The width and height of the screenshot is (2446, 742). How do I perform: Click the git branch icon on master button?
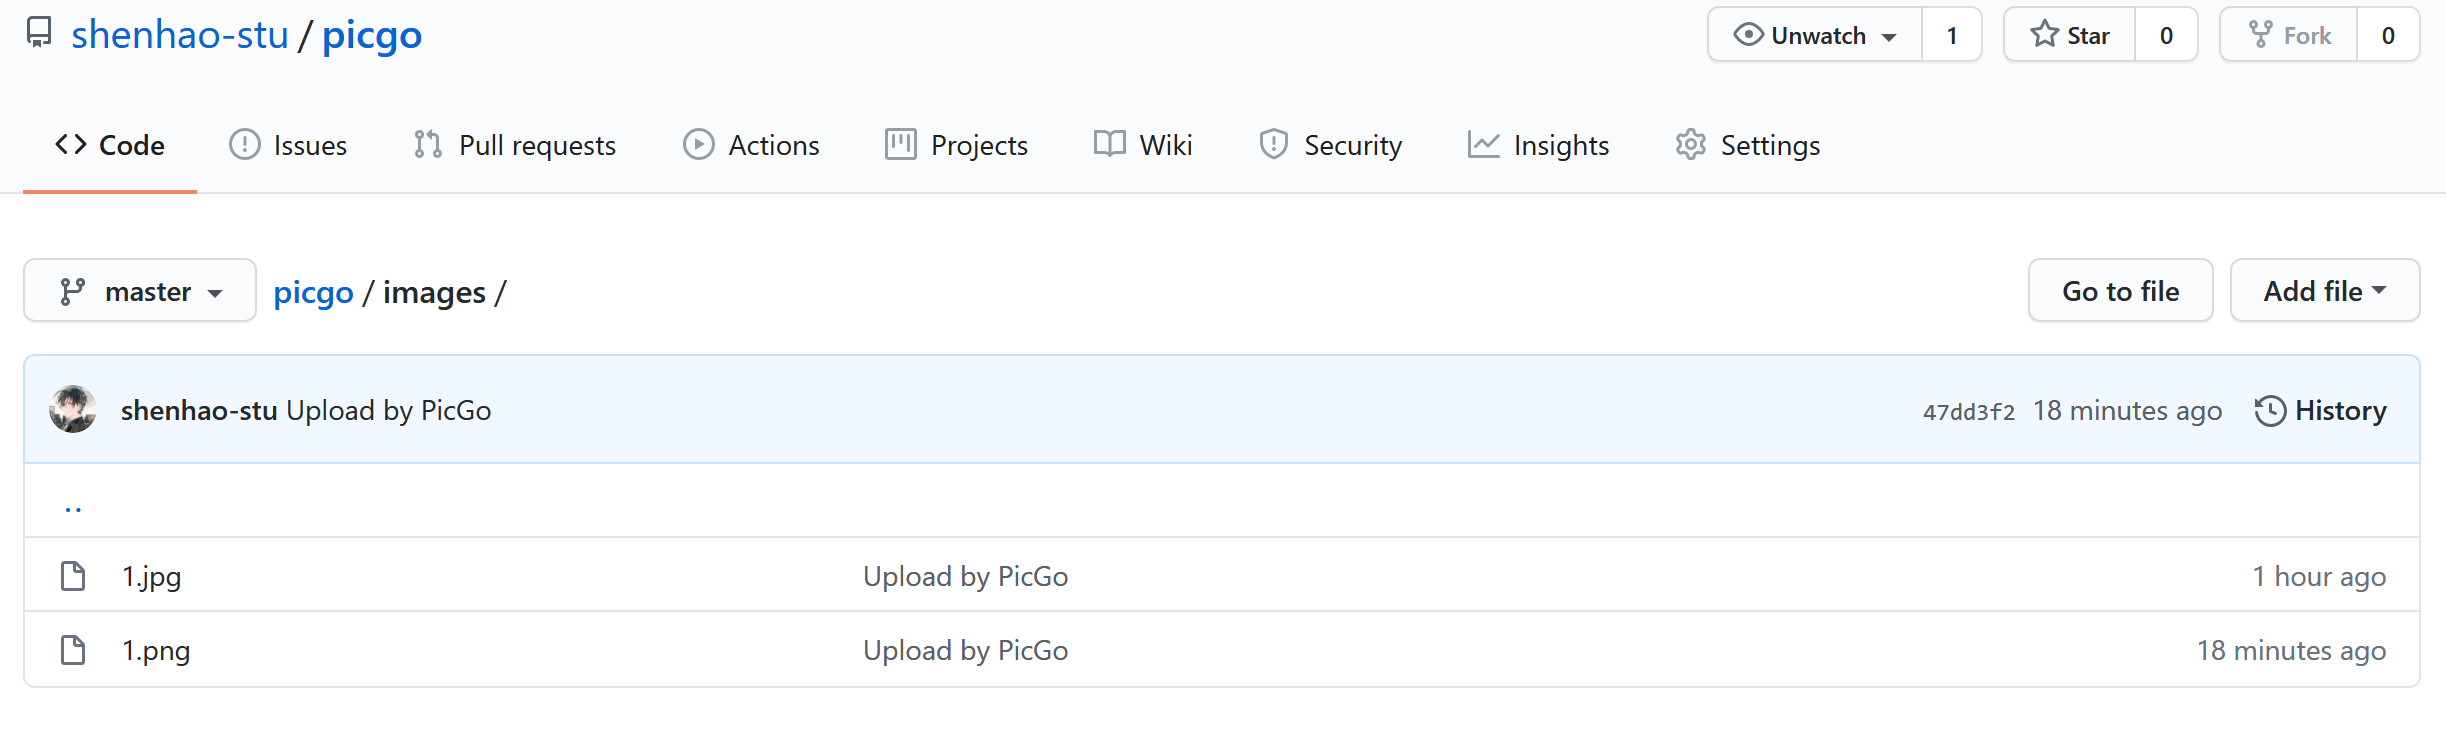[72, 291]
